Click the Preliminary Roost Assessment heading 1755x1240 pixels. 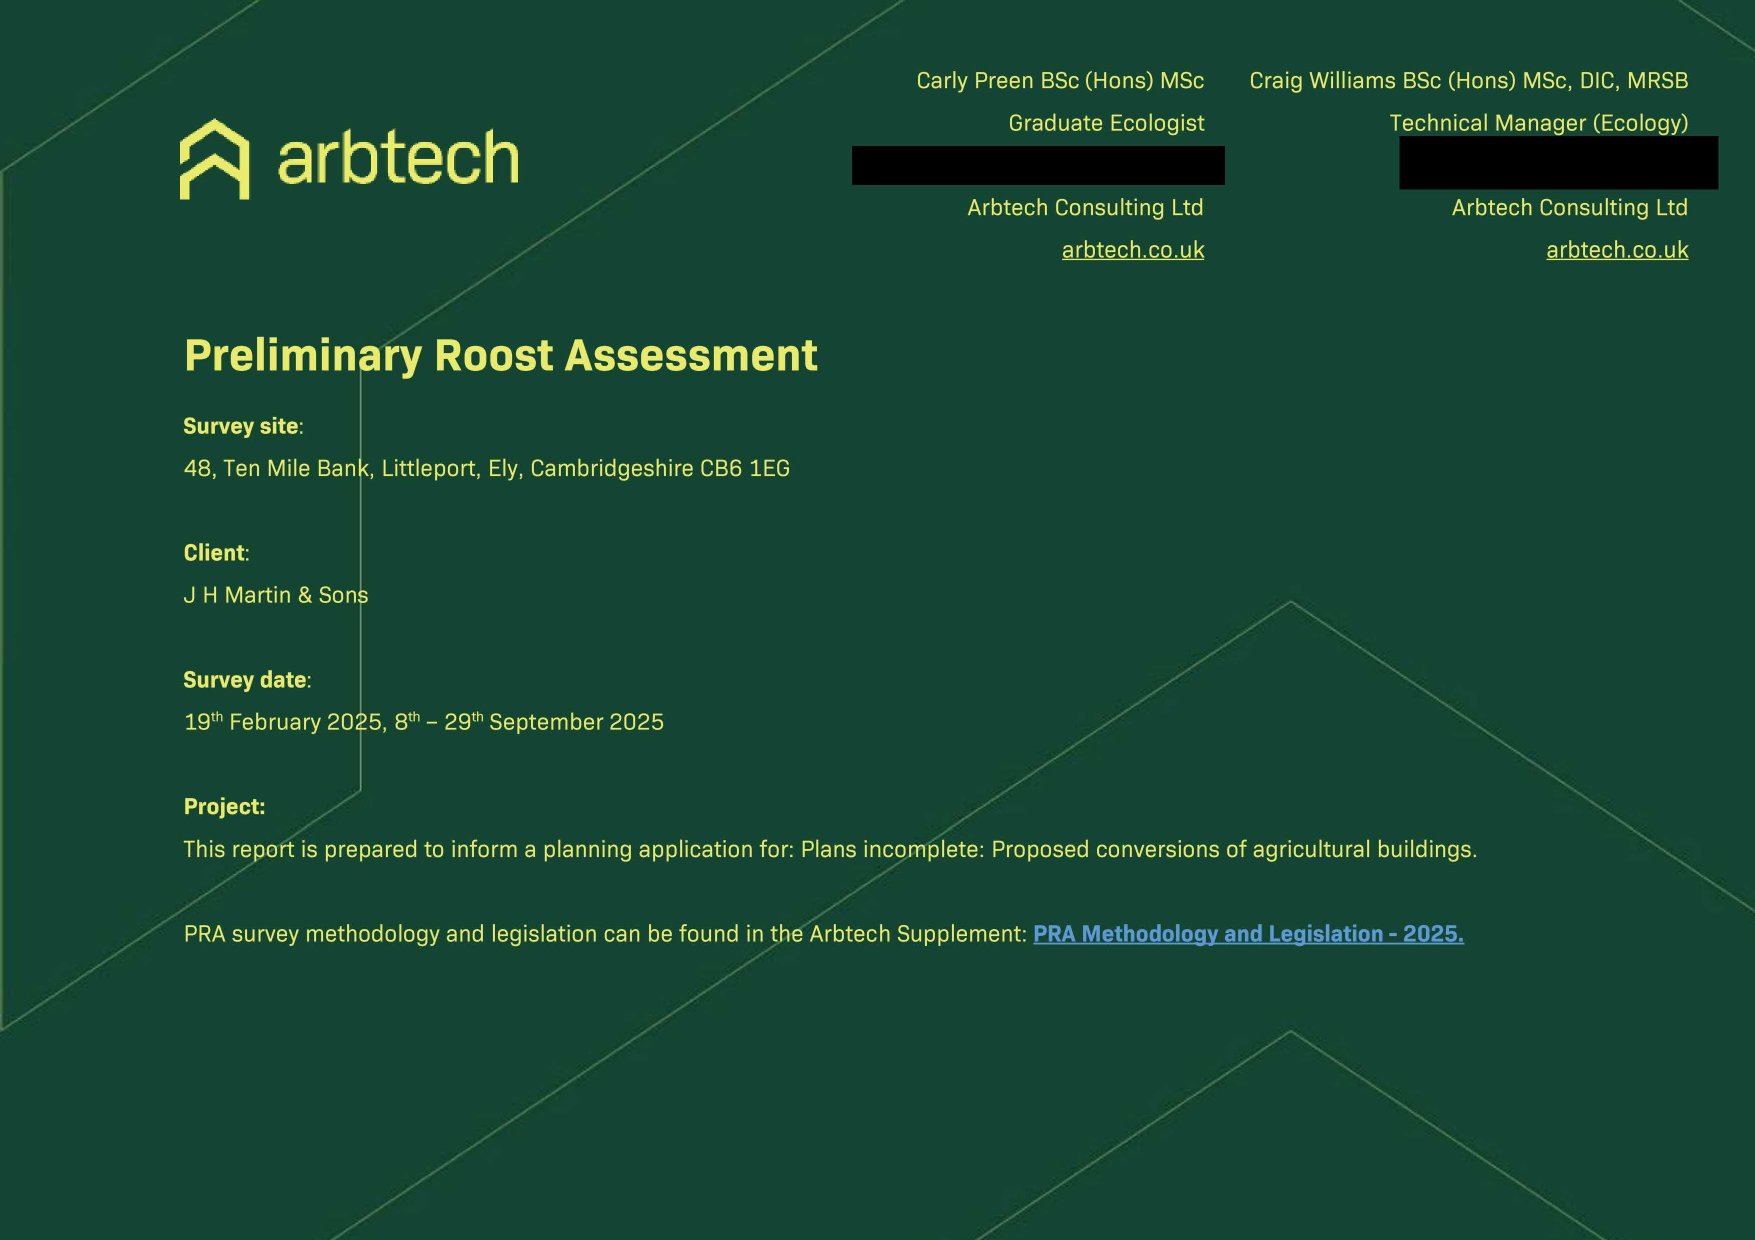[x=500, y=356]
